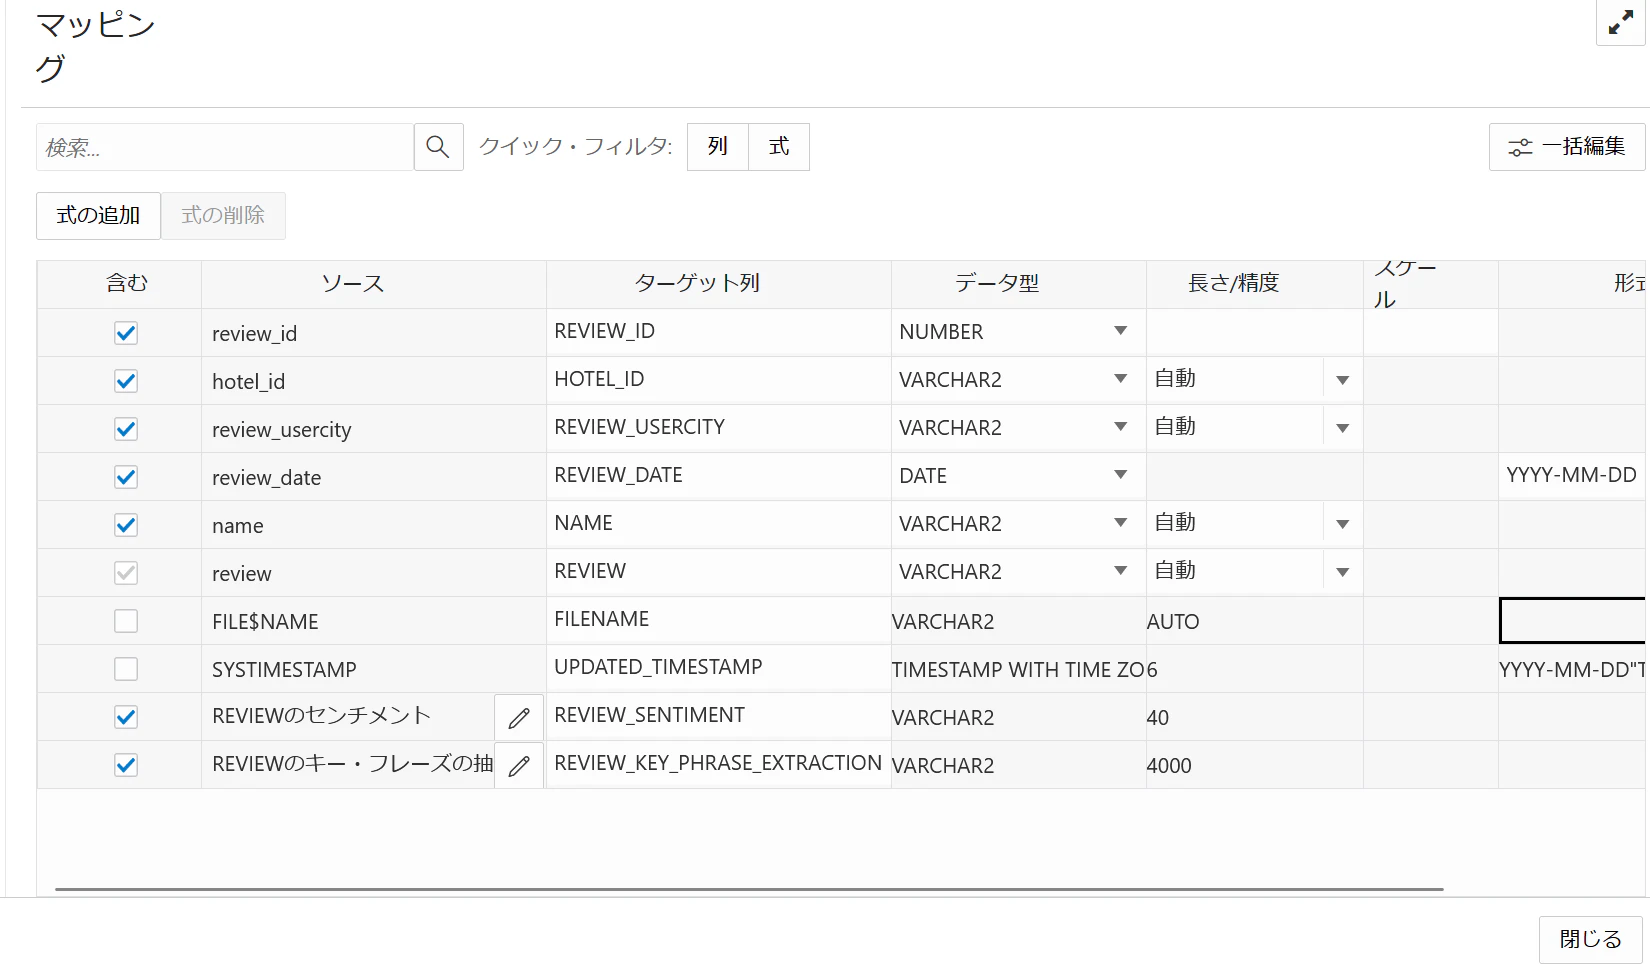Screen dimensions: 1650x975
Task: Click the focused format cell in FILE$NAME row
Action: coord(1572,621)
